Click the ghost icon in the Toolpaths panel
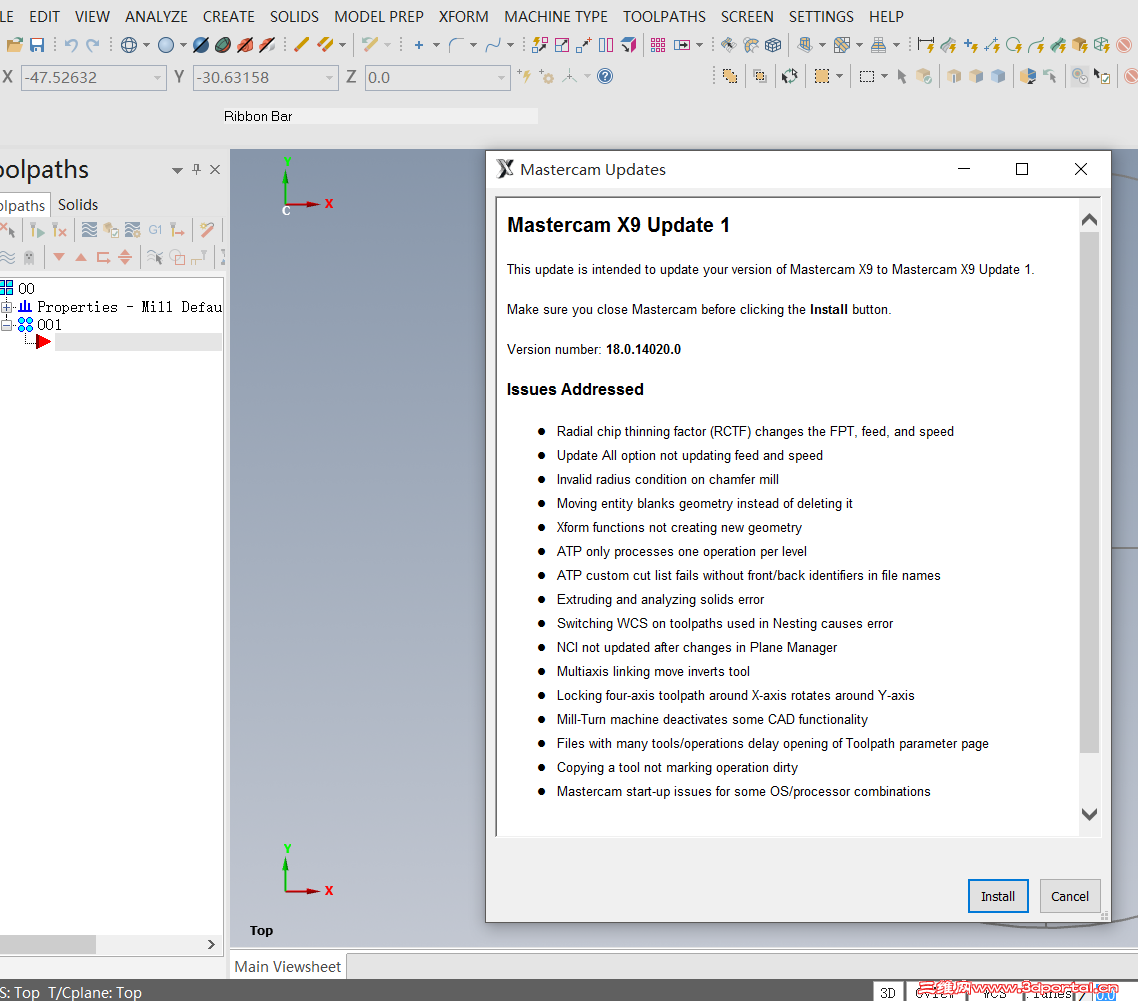Screen dimensions: 1138x1001 coord(29,257)
